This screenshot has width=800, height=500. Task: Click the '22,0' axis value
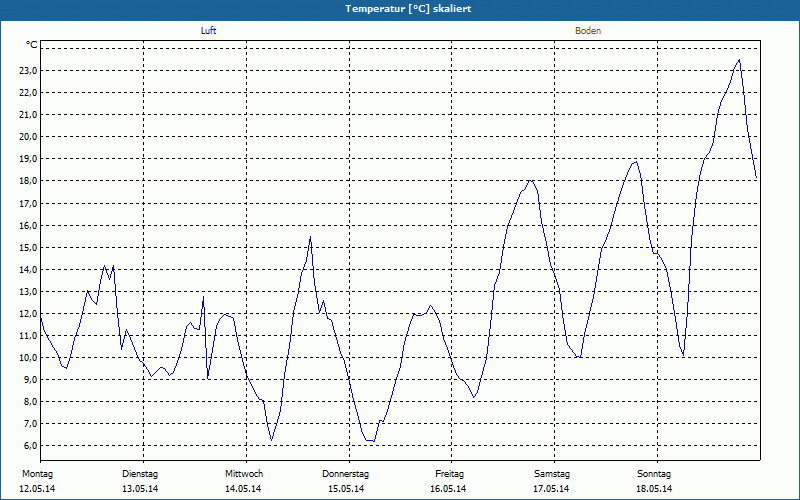(28, 93)
